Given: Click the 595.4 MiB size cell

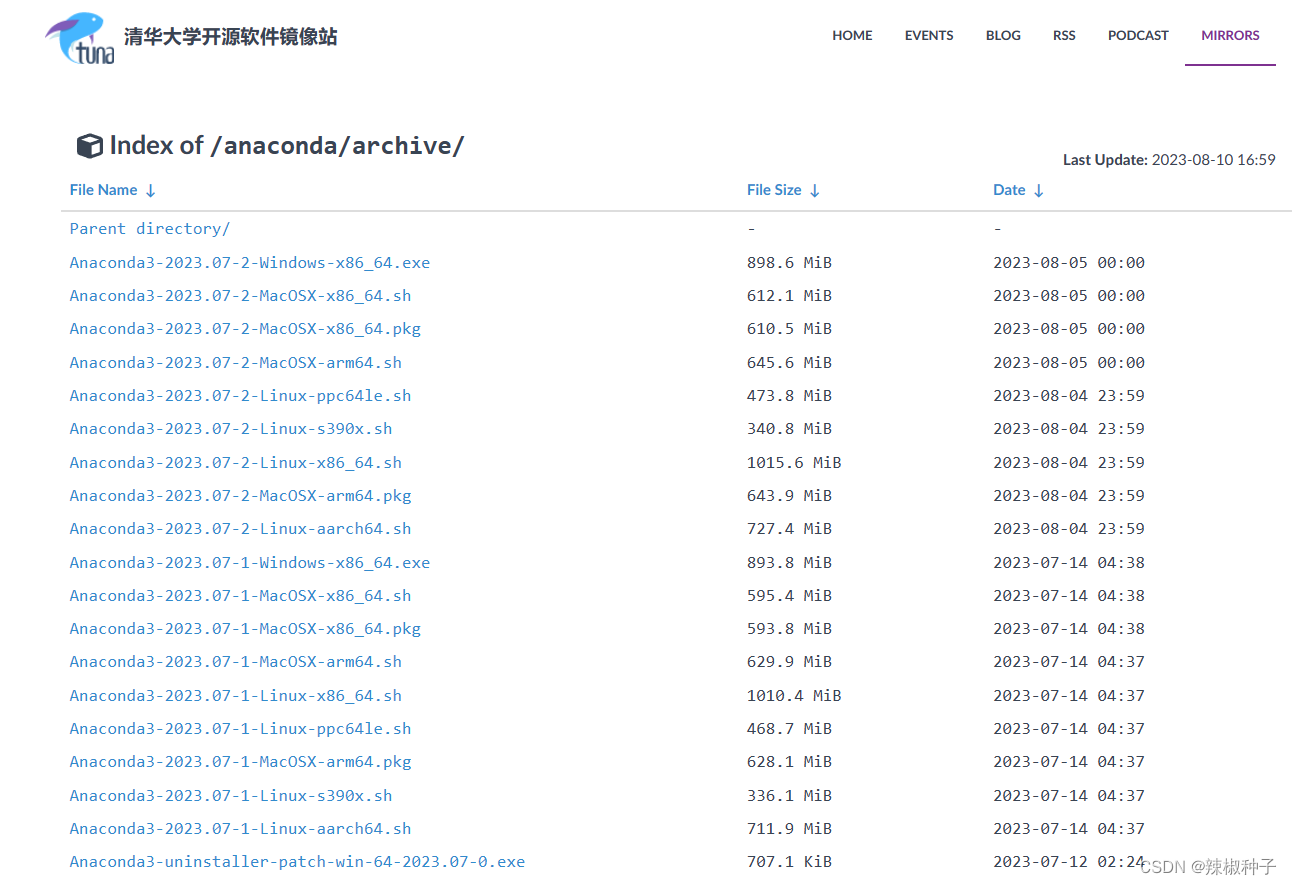Looking at the screenshot, I should (x=789, y=596).
